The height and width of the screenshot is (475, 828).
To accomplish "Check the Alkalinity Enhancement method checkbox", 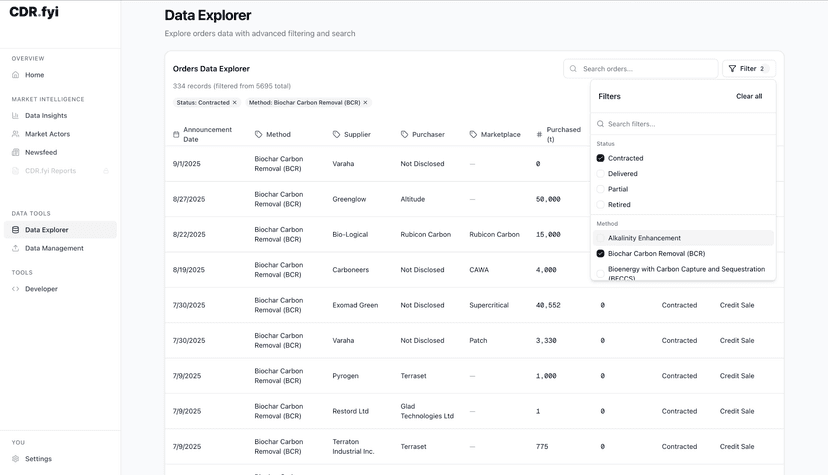I will (600, 238).
